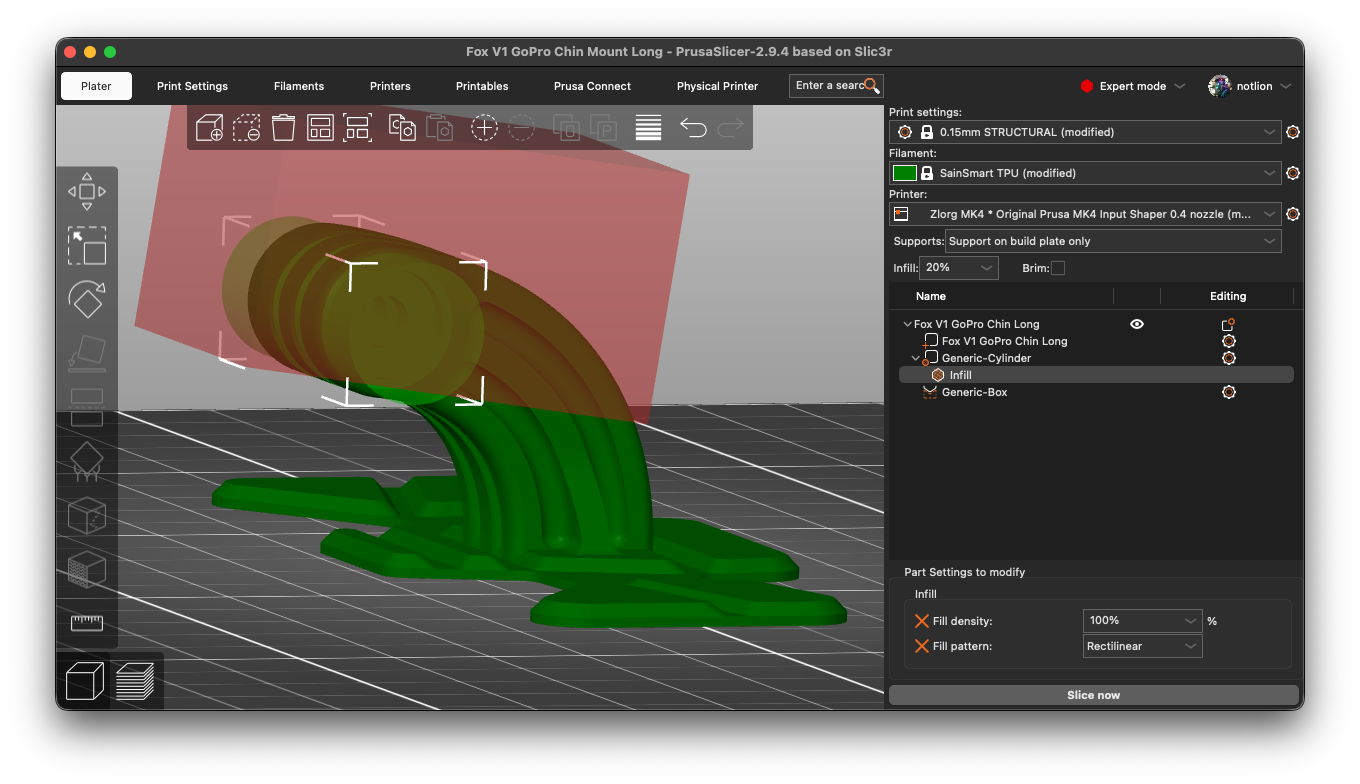
Task: Click the Slice now button
Action: click(x=1093, y=695)
